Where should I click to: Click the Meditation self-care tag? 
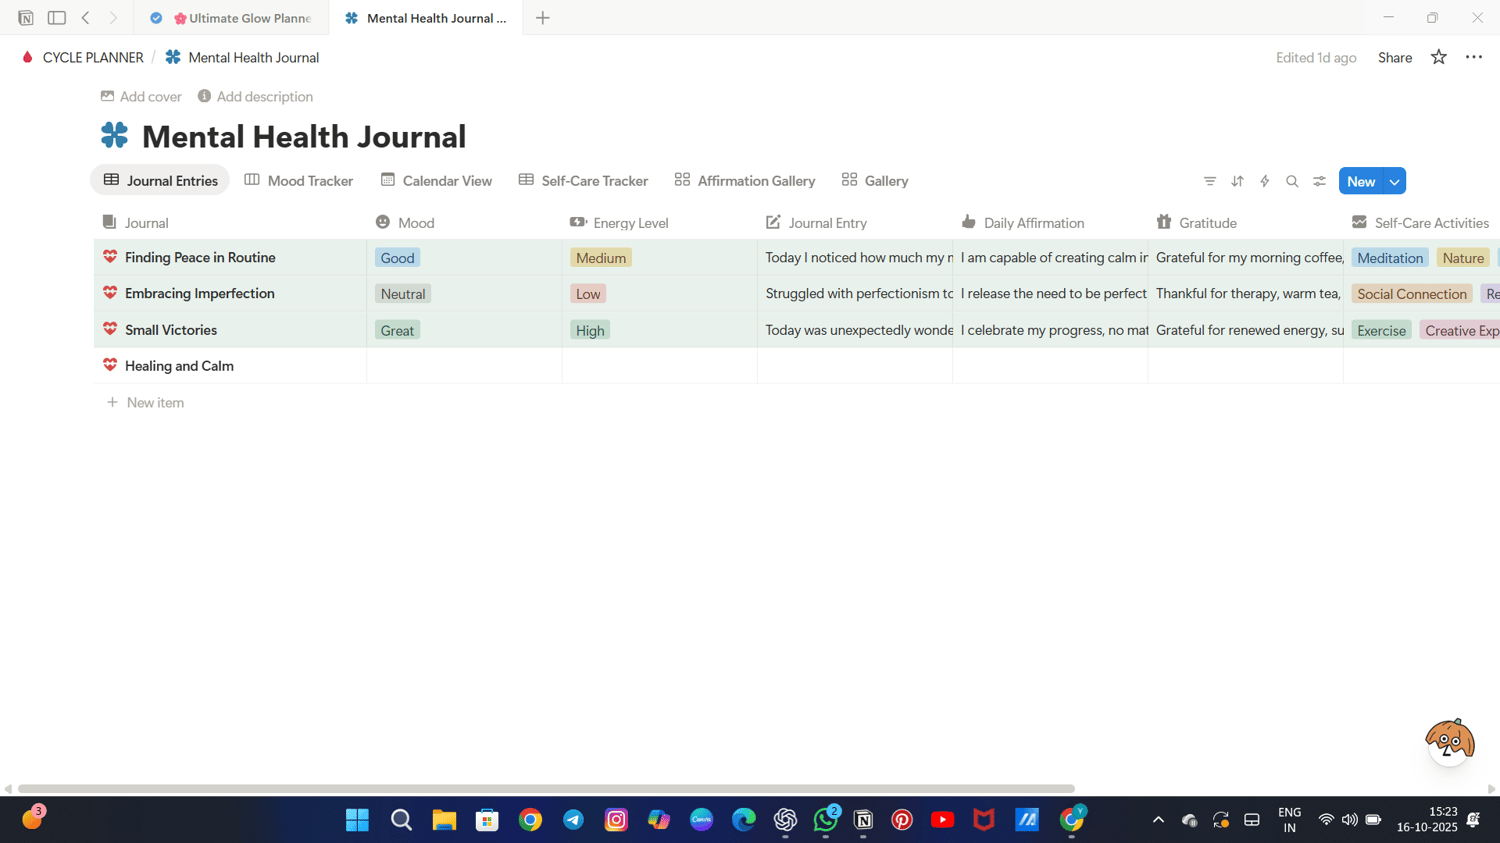1390,258
